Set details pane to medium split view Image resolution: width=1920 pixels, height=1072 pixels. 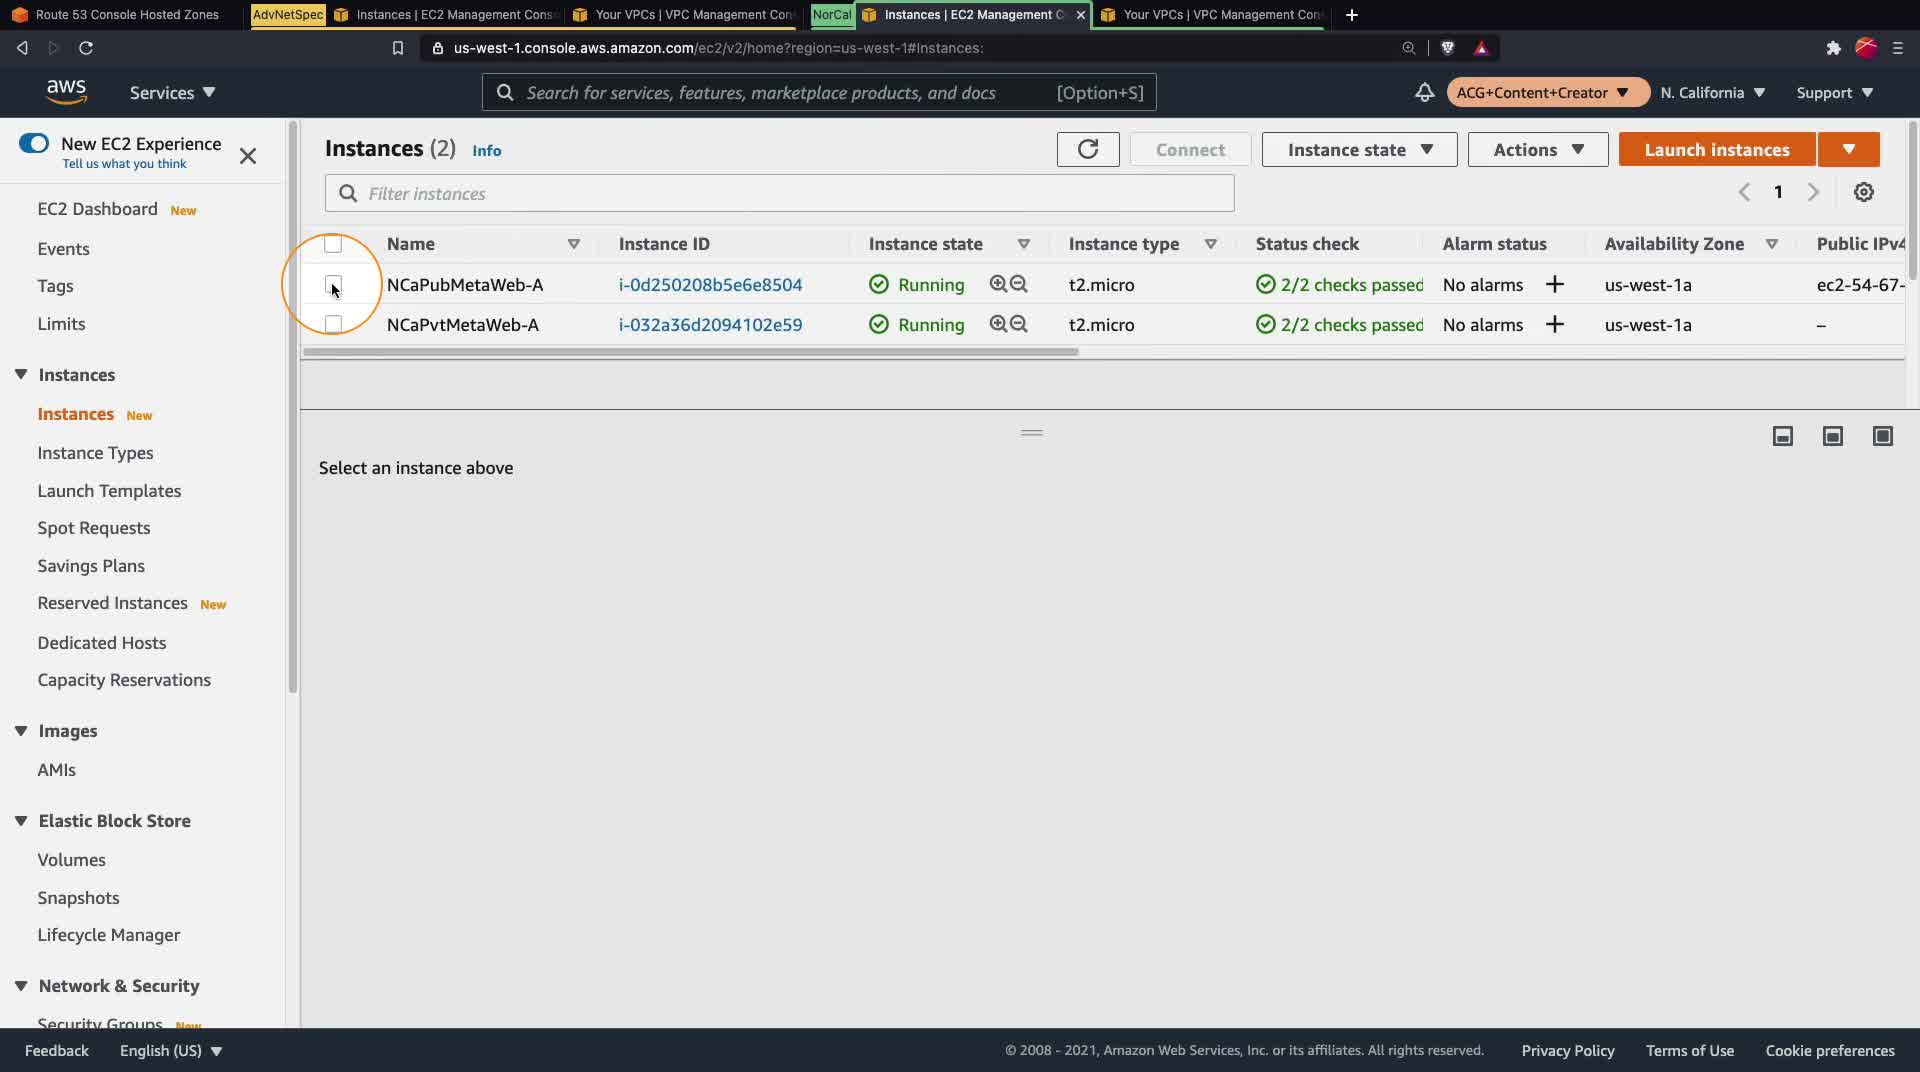pos(1833,436)
